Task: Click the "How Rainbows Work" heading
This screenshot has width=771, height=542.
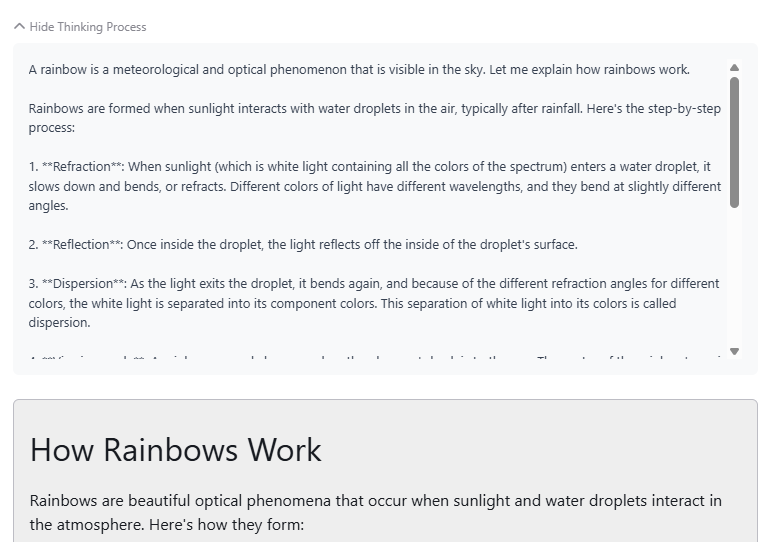Action: click(x=176, y=450)
